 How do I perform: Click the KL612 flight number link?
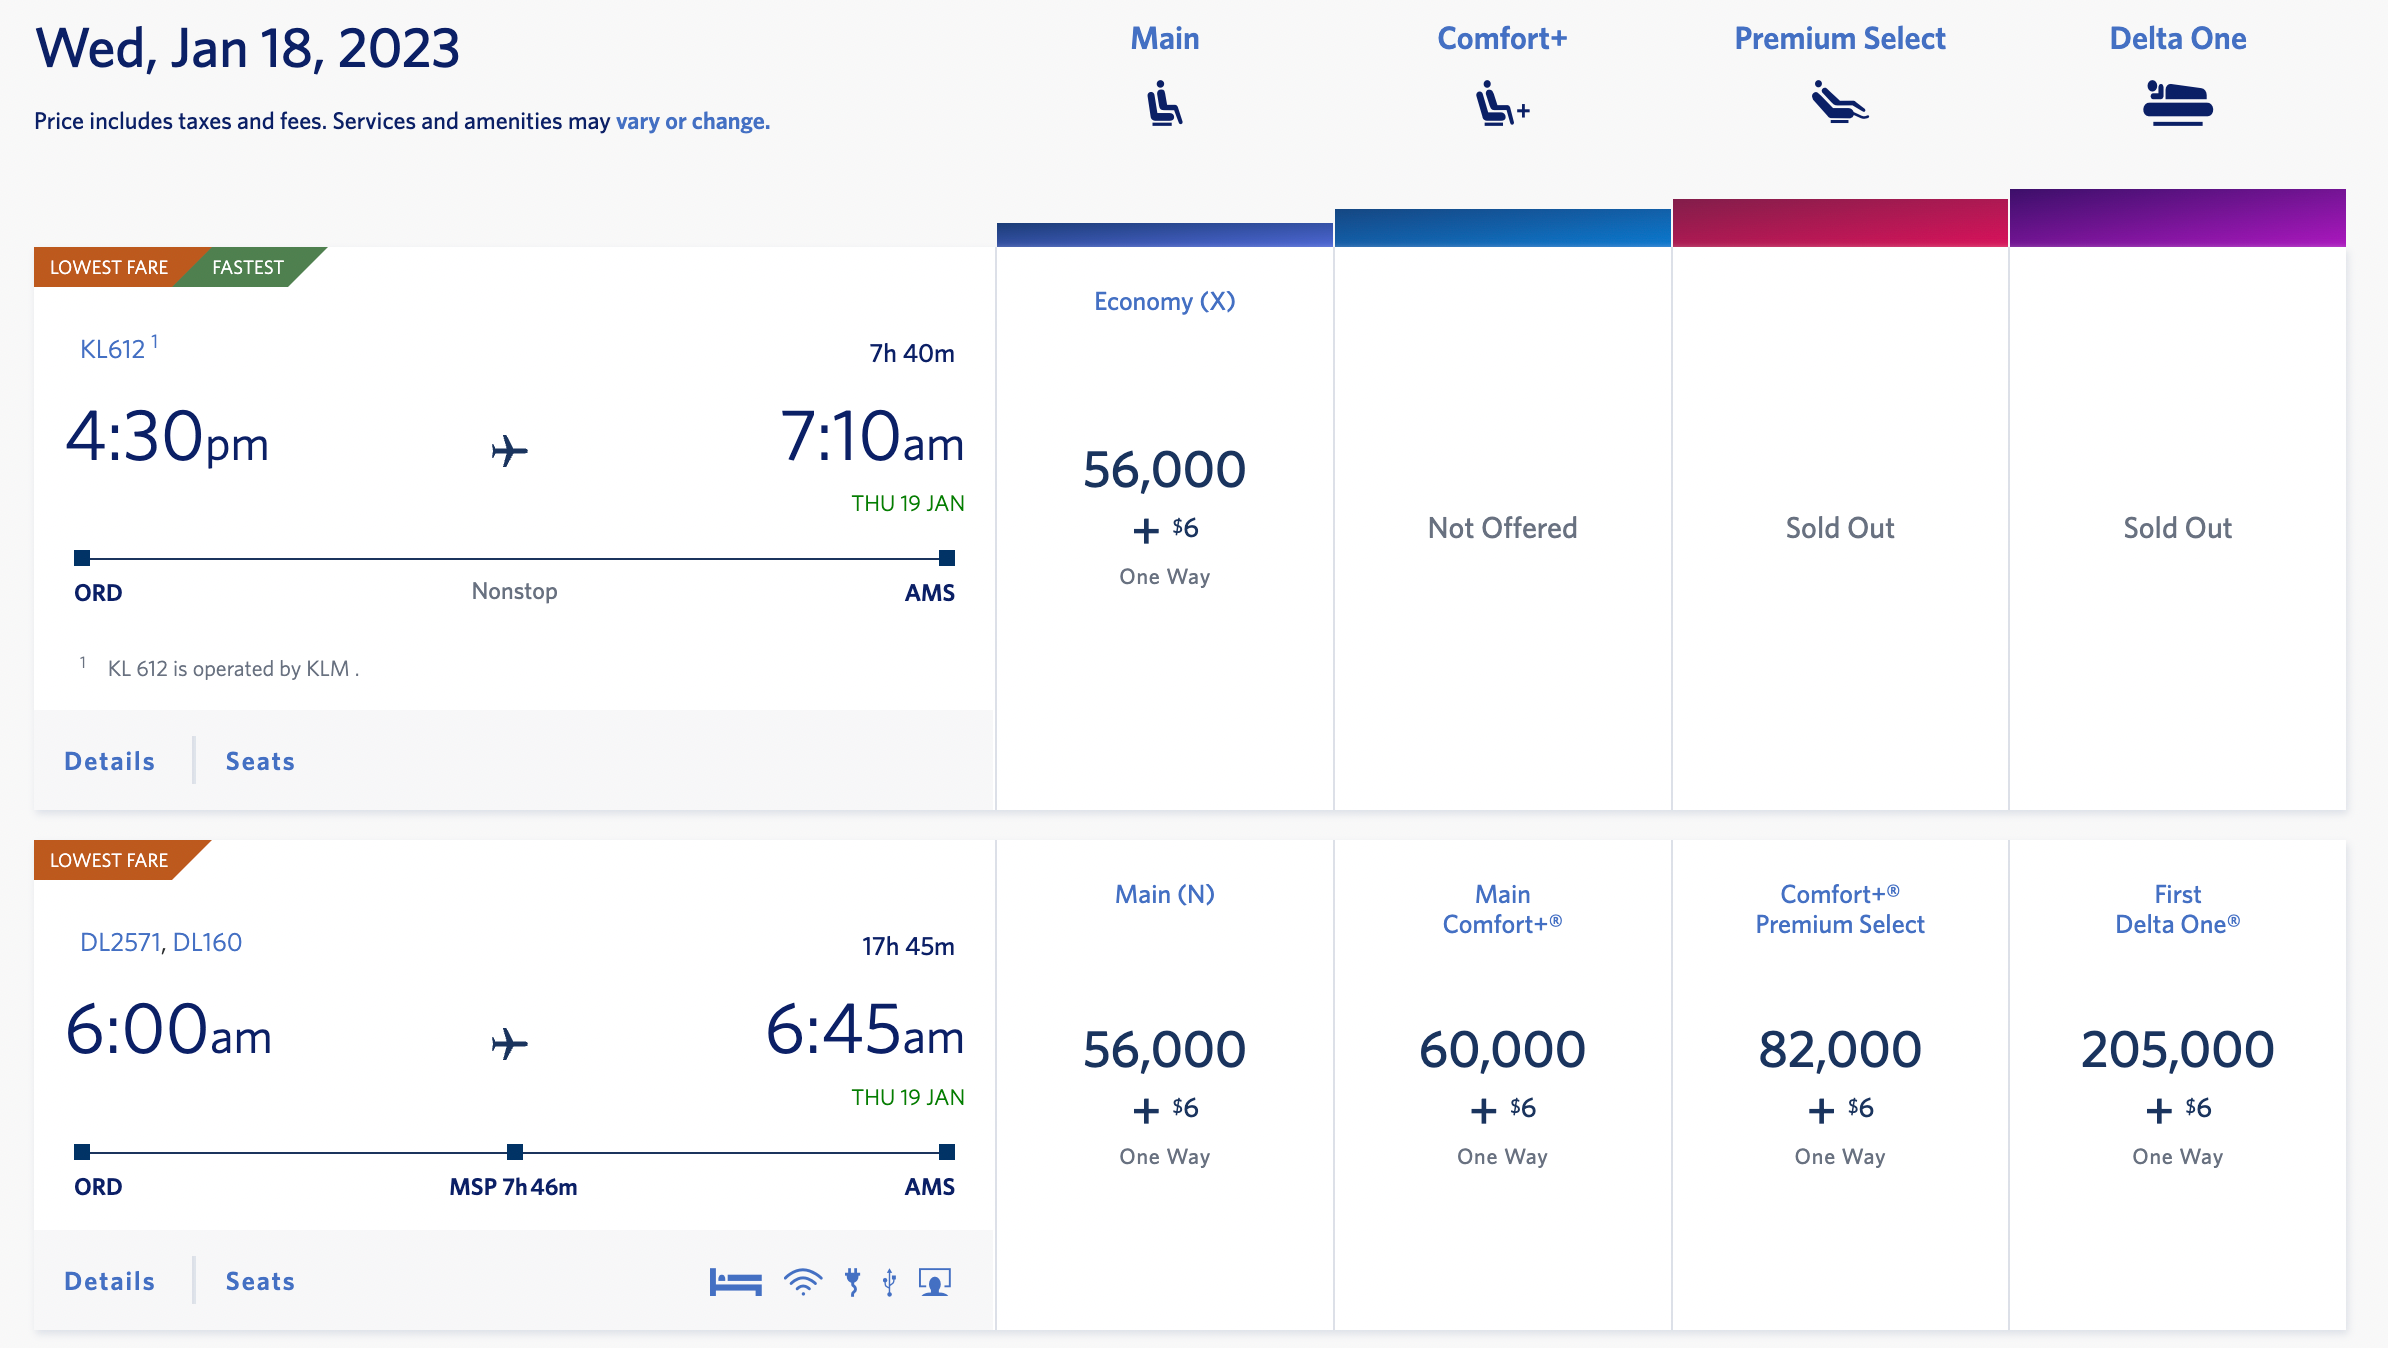113,349
